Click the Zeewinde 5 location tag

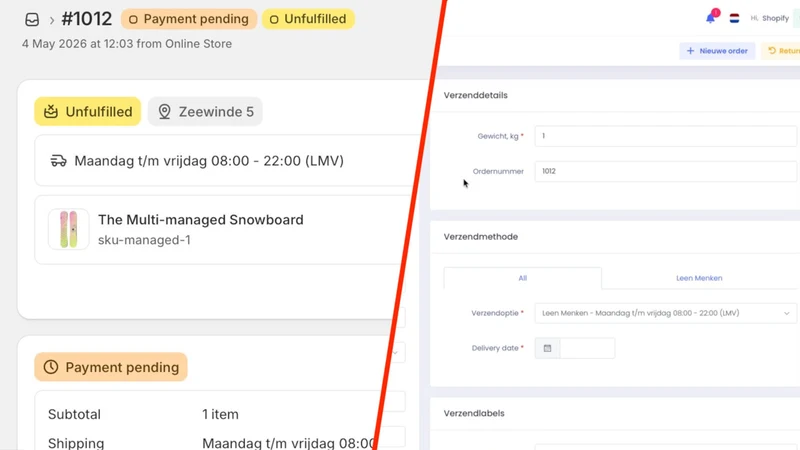(205, 111)
